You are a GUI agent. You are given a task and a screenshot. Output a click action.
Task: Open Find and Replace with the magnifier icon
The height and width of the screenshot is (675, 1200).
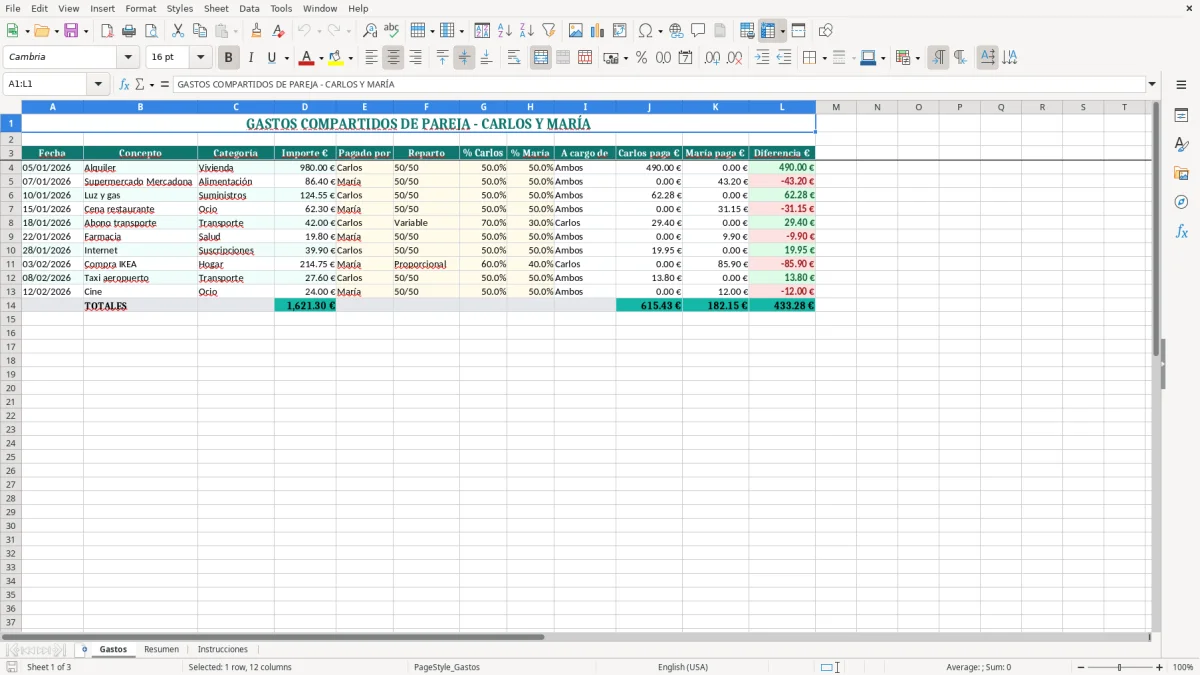tap(370, 31)
